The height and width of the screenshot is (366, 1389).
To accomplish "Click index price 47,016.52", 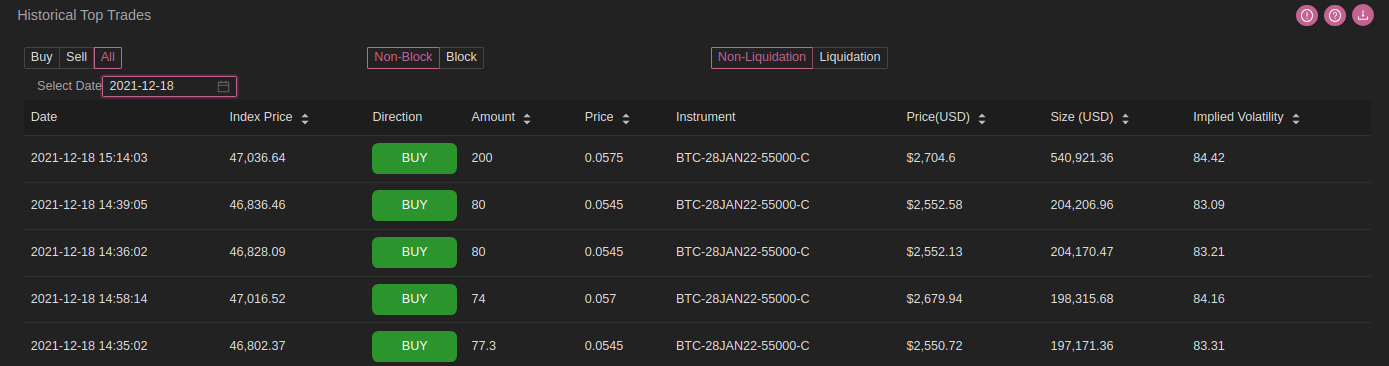I will [258, 299].
